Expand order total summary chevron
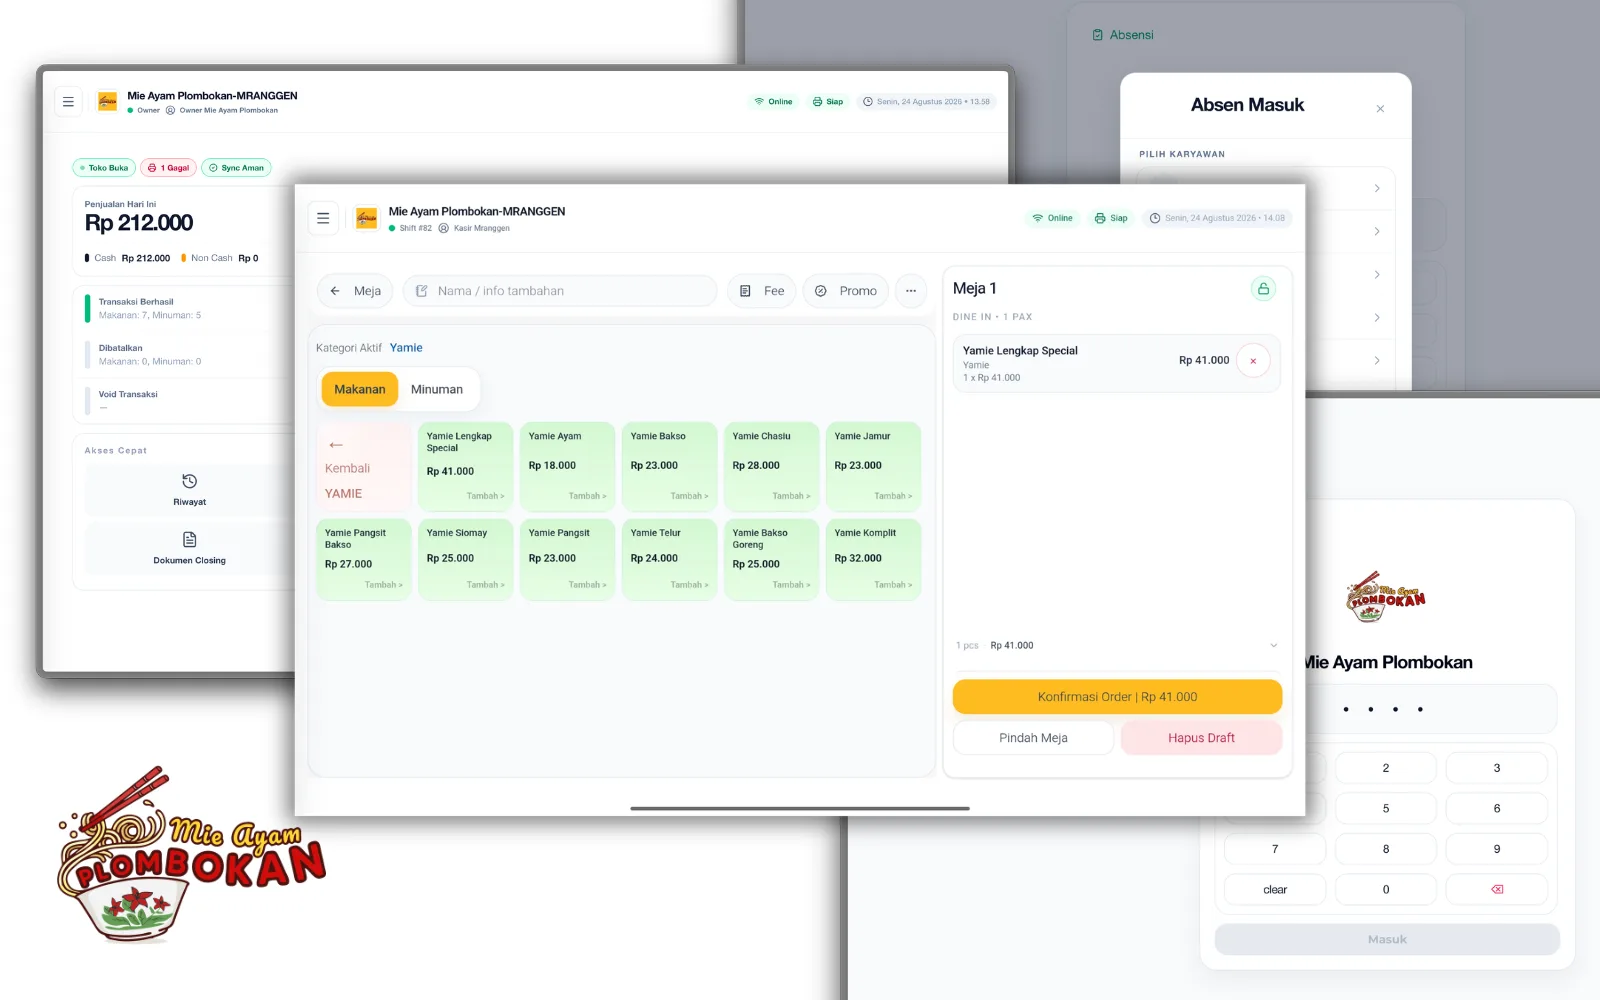 [x=1273, y=645]
